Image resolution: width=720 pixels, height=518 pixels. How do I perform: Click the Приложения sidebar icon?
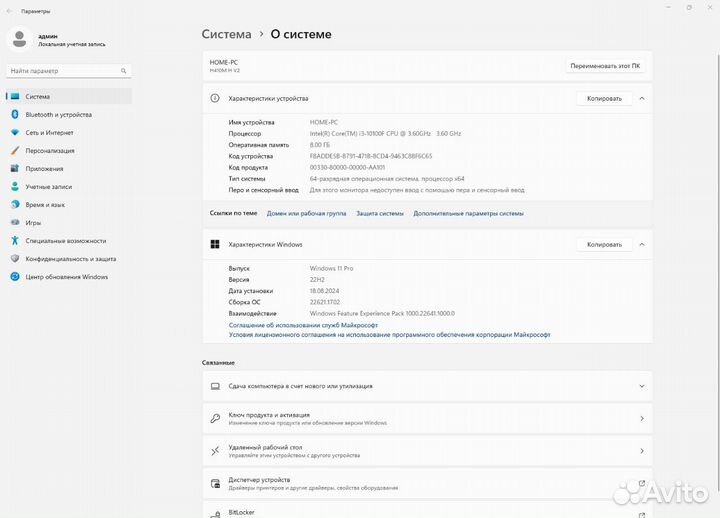coord(15,169)
